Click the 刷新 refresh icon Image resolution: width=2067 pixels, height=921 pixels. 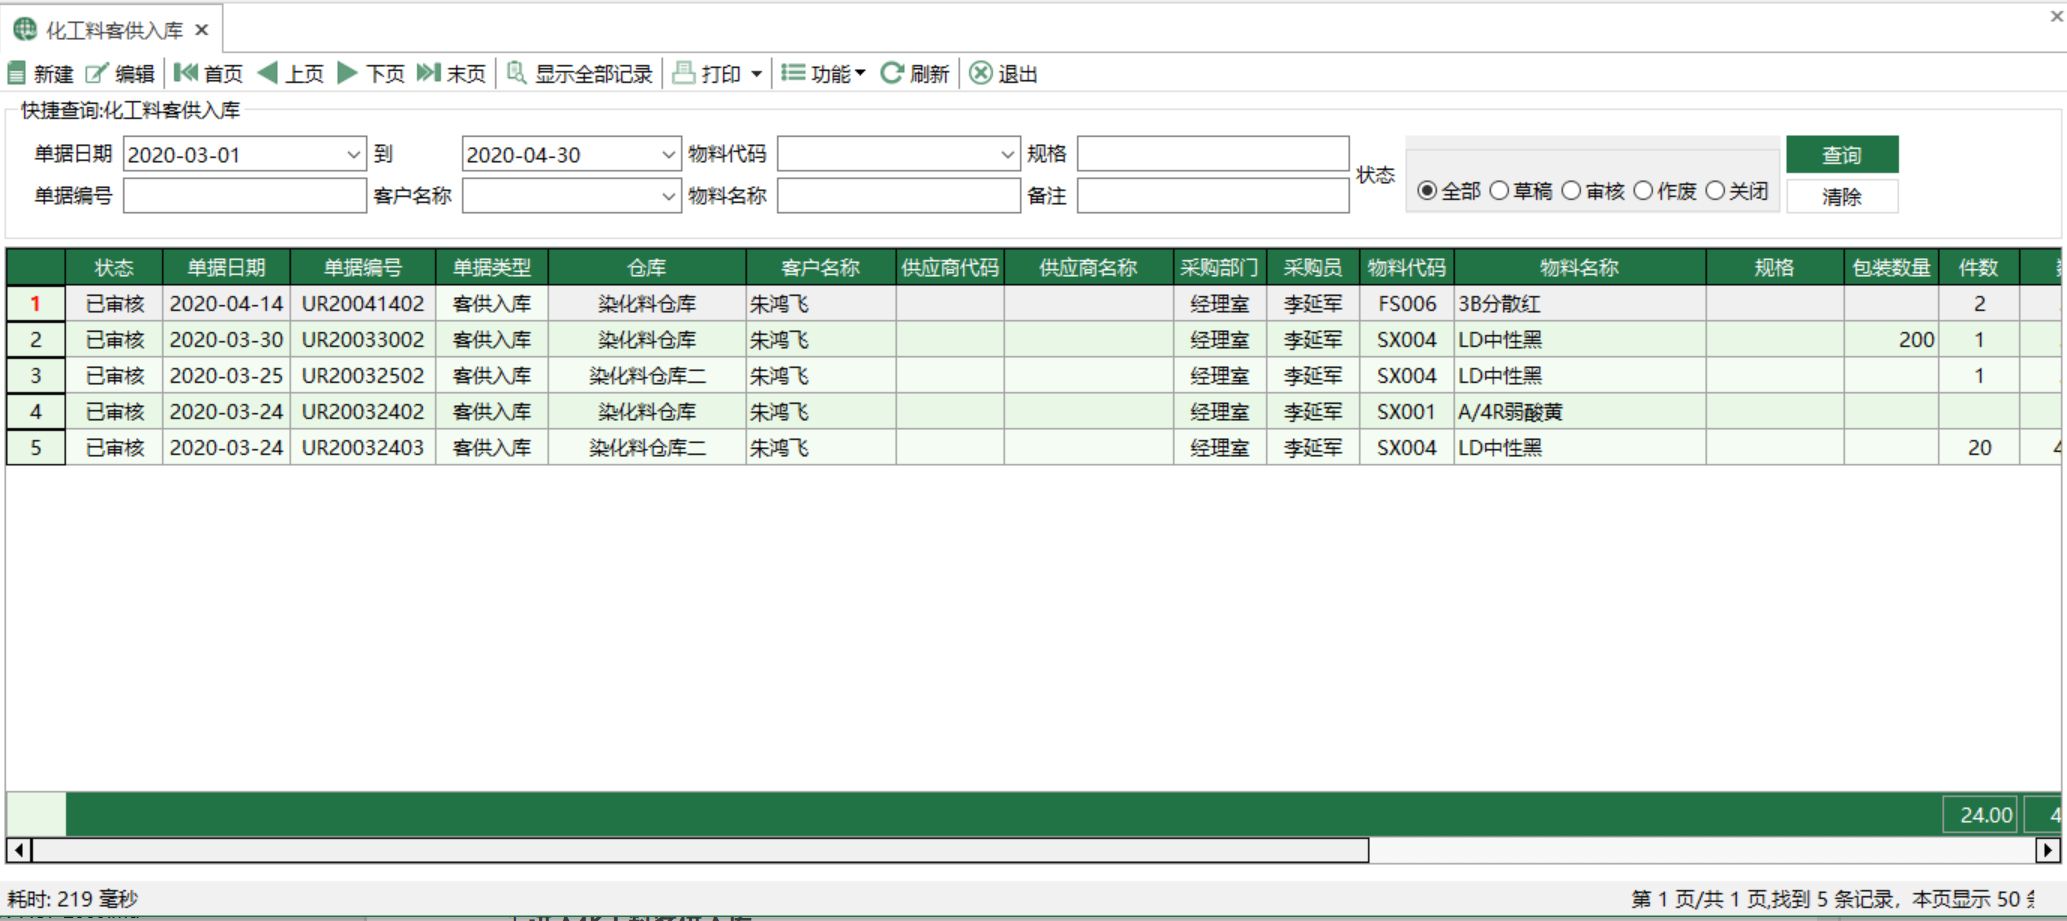[892, 73]
